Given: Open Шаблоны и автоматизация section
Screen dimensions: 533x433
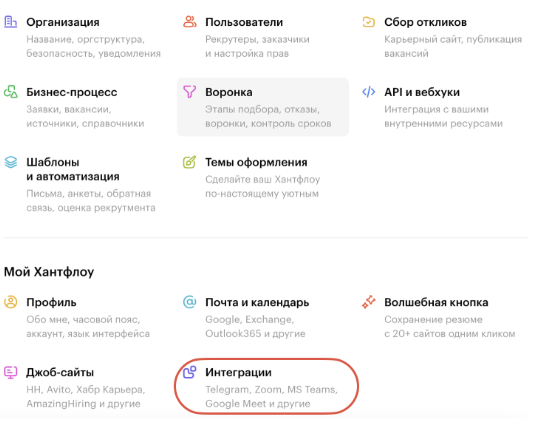Looking at the screenshot, I should [x=73, y=169].
